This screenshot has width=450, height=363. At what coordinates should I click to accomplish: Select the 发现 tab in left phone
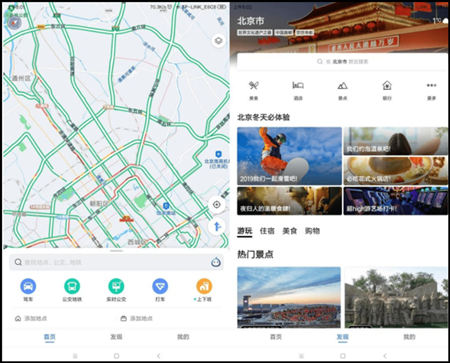(x=116, y=337)
